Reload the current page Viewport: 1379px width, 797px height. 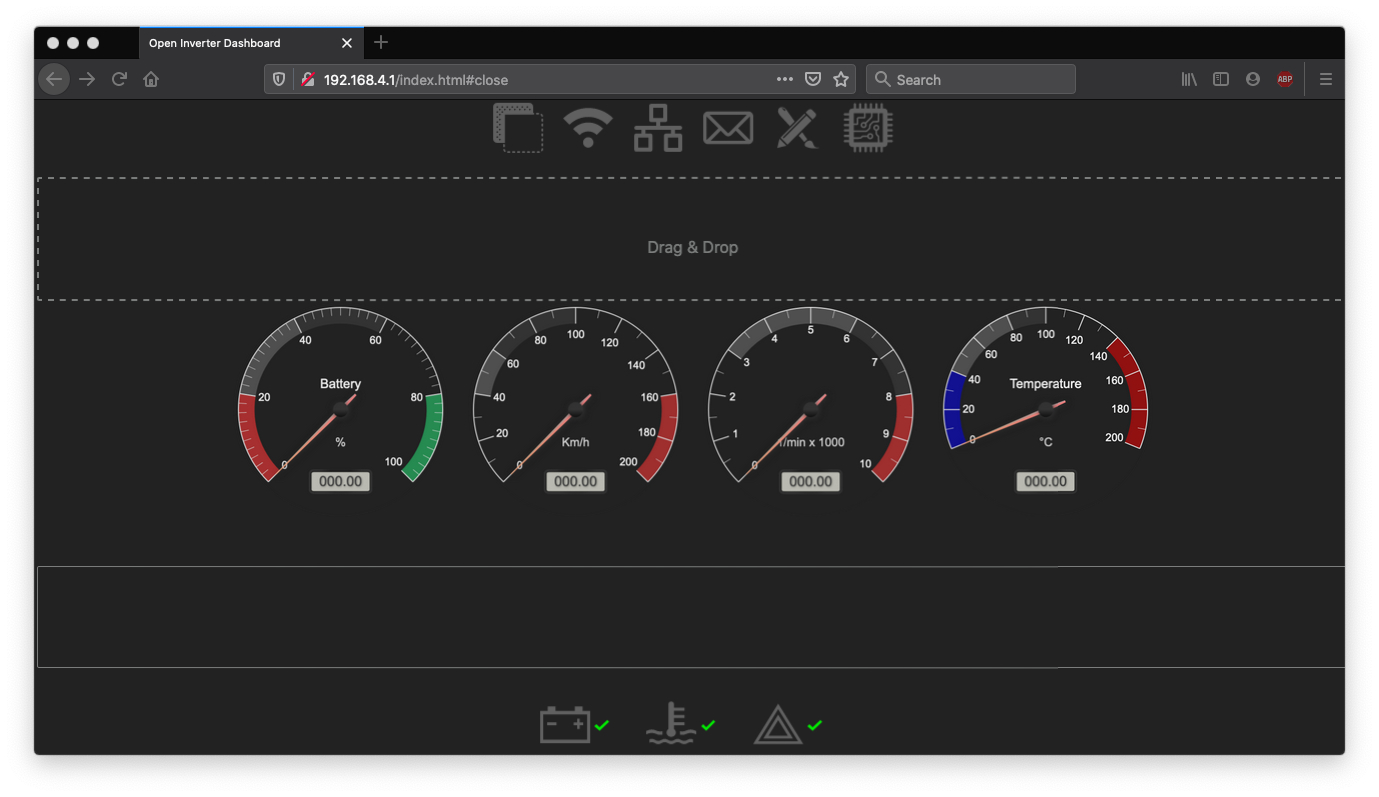[x=119, y=79]
